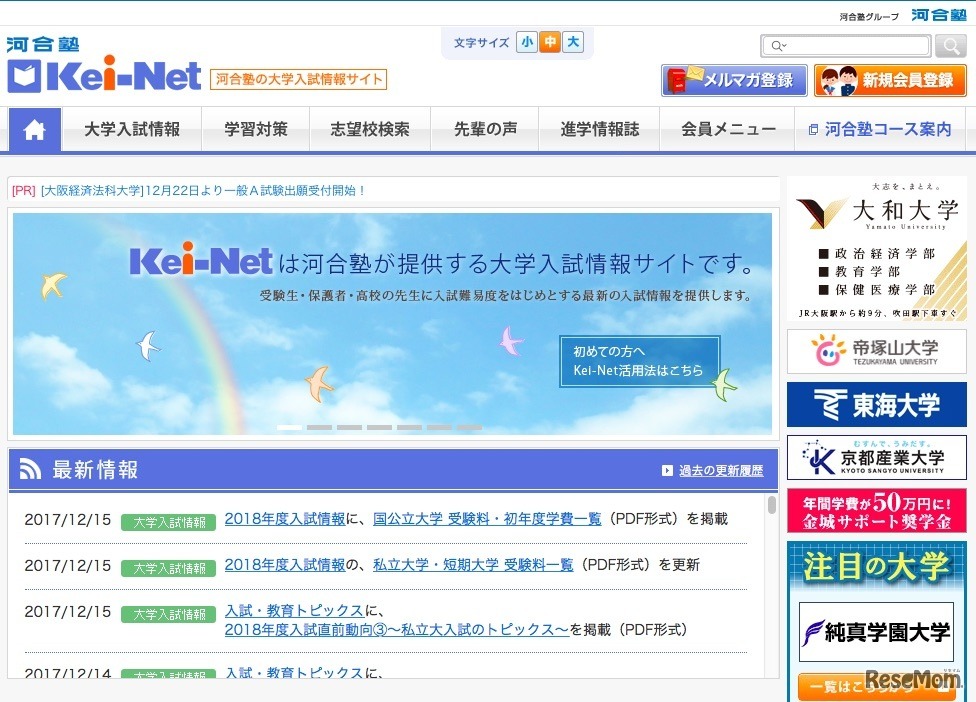Image resolution: width=976 pixels, height=702 pixels.
Task: Click the 大阪経済法科大学 PR link
Action: point(202,190)
